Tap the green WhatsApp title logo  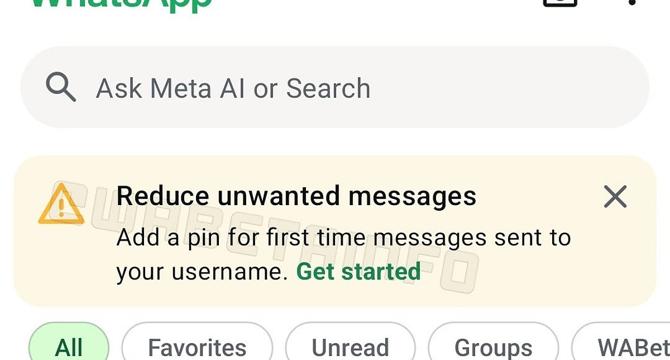122,4
